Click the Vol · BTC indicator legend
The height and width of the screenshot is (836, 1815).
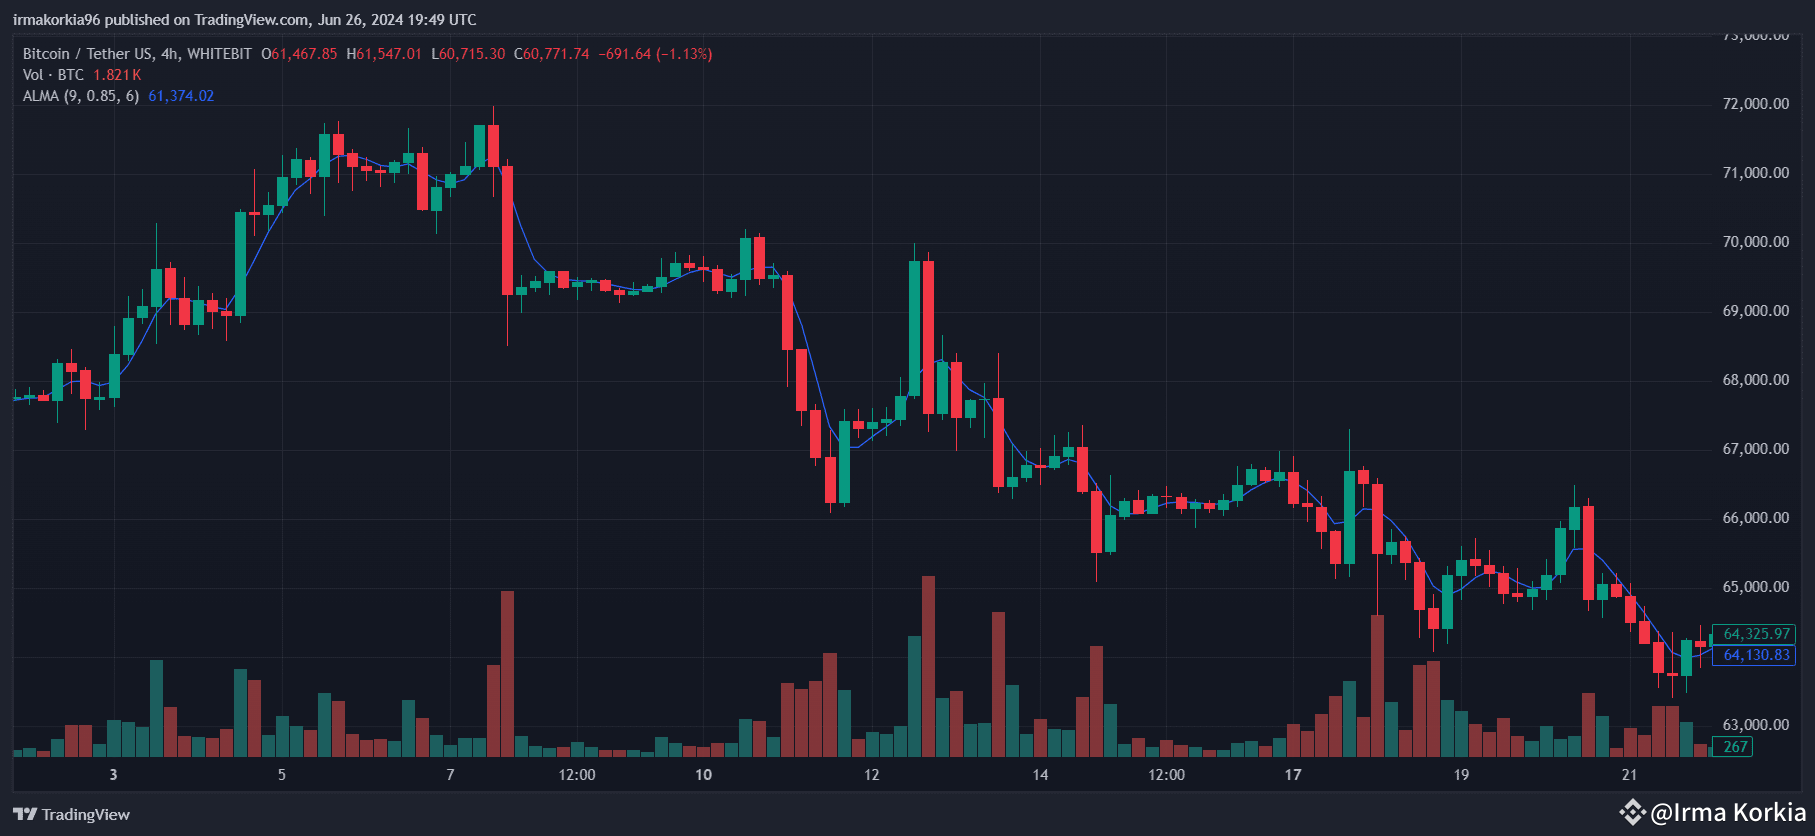tap(53, 75)
